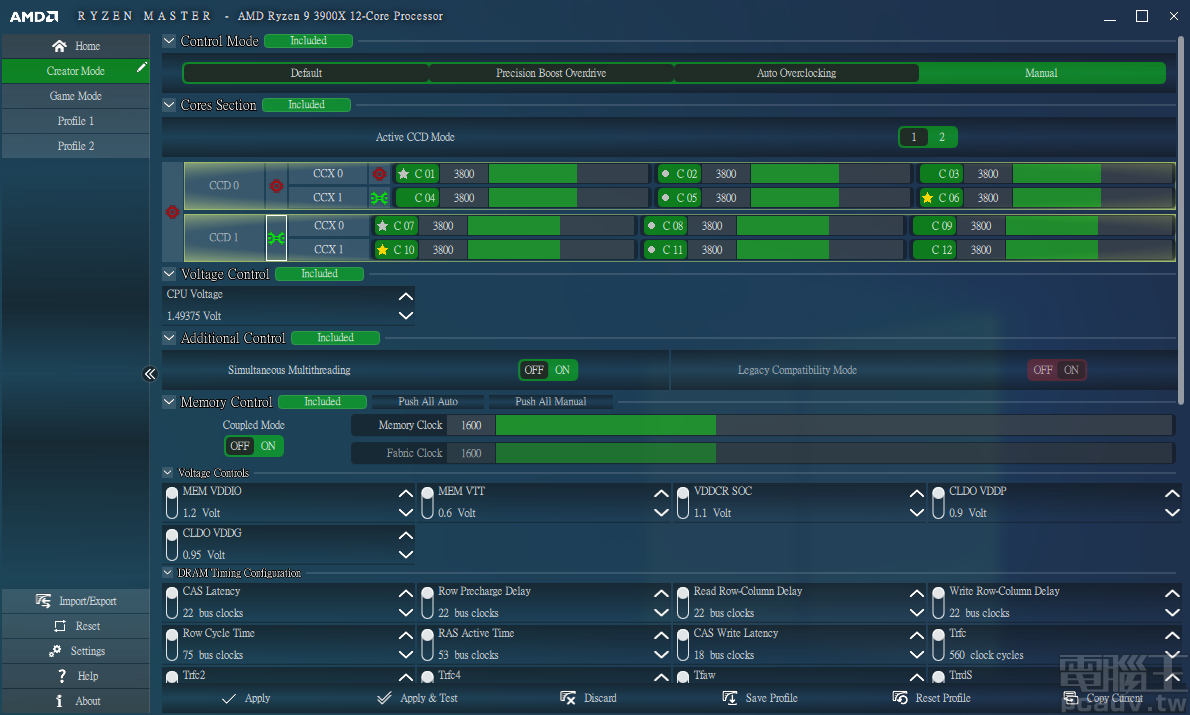The height and width of the screenshot is (715, 1190).
Task: Click the gold star on core C 10
Action: tap(382, 250)
